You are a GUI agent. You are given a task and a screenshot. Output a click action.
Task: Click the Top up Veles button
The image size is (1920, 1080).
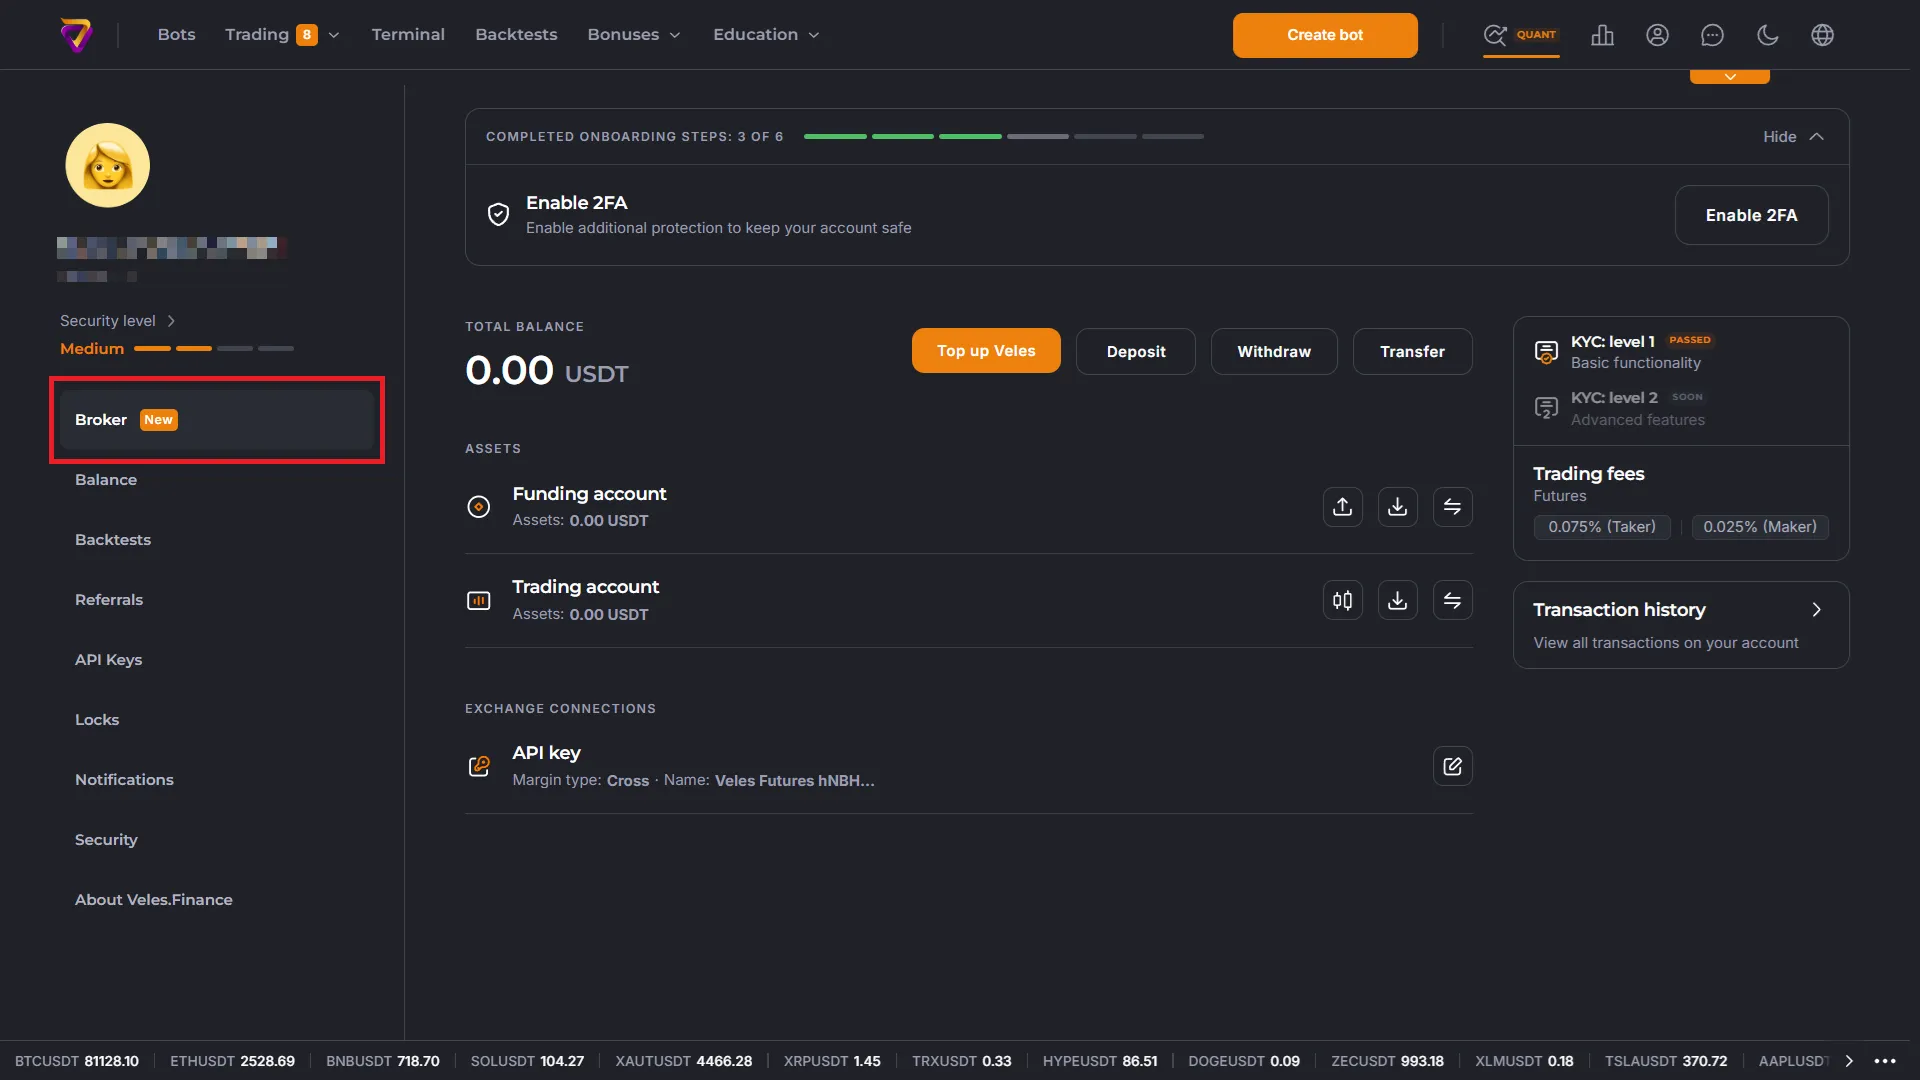tap(986, 351)
